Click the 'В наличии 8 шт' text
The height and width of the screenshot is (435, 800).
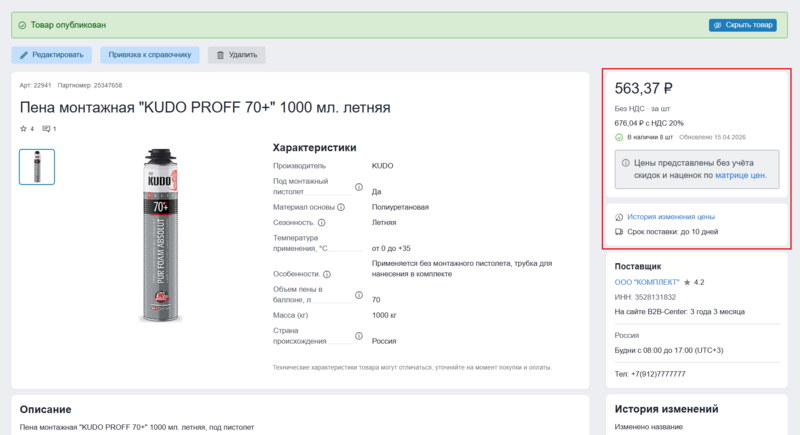[650, 137]
